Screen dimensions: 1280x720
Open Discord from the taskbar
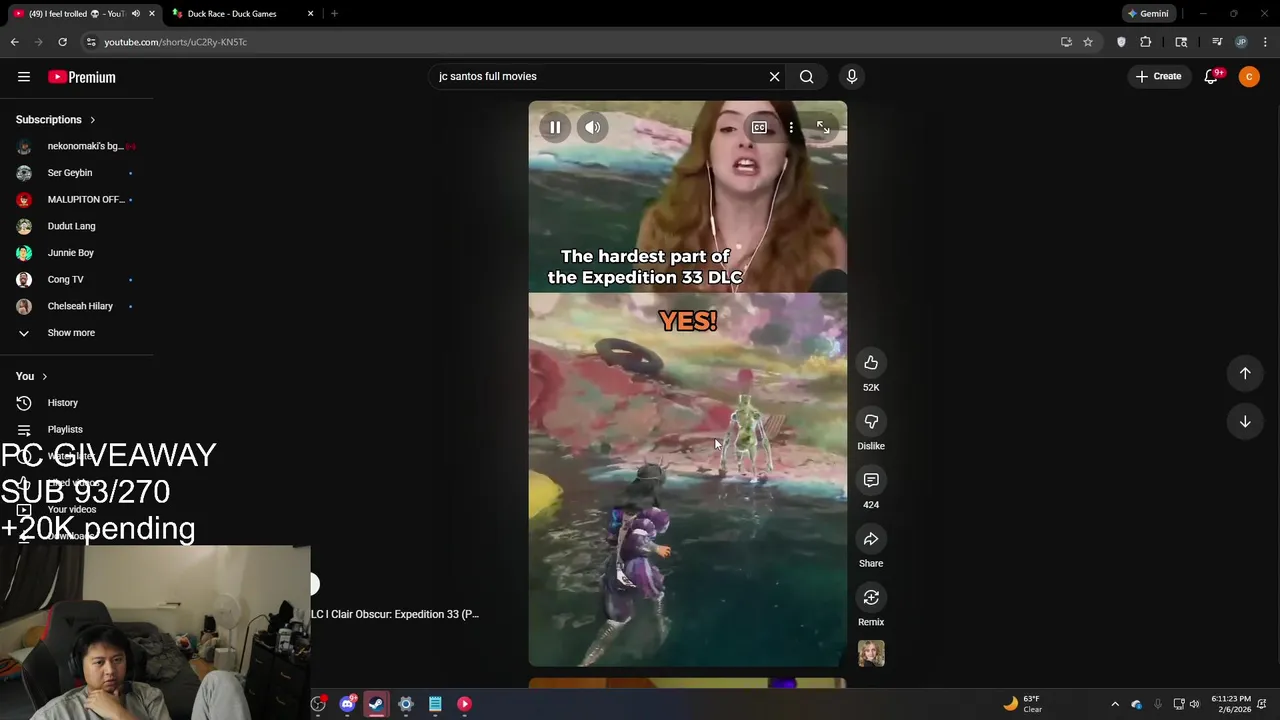[347, 704]
